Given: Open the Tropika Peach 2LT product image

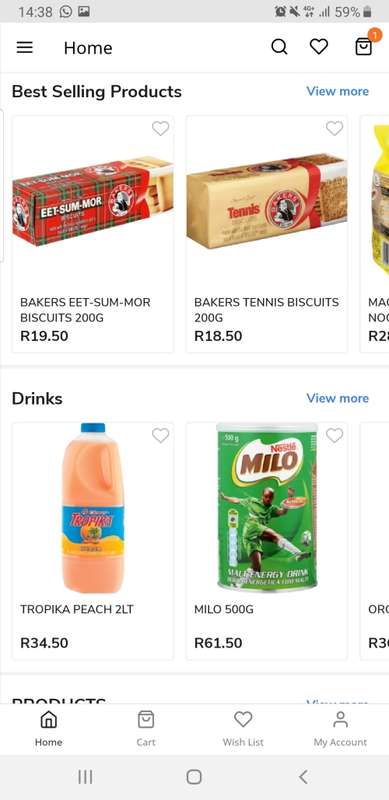Looking at the screenshot, I should (93, 508).
